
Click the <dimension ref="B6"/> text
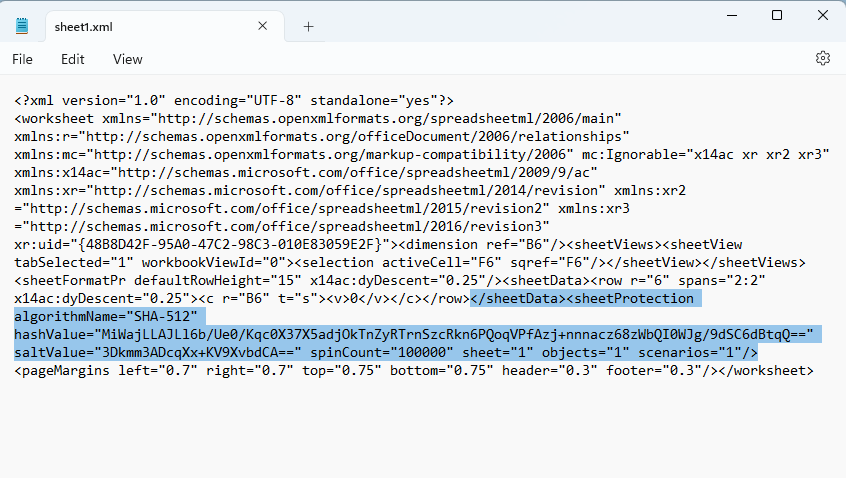[482, 244]
